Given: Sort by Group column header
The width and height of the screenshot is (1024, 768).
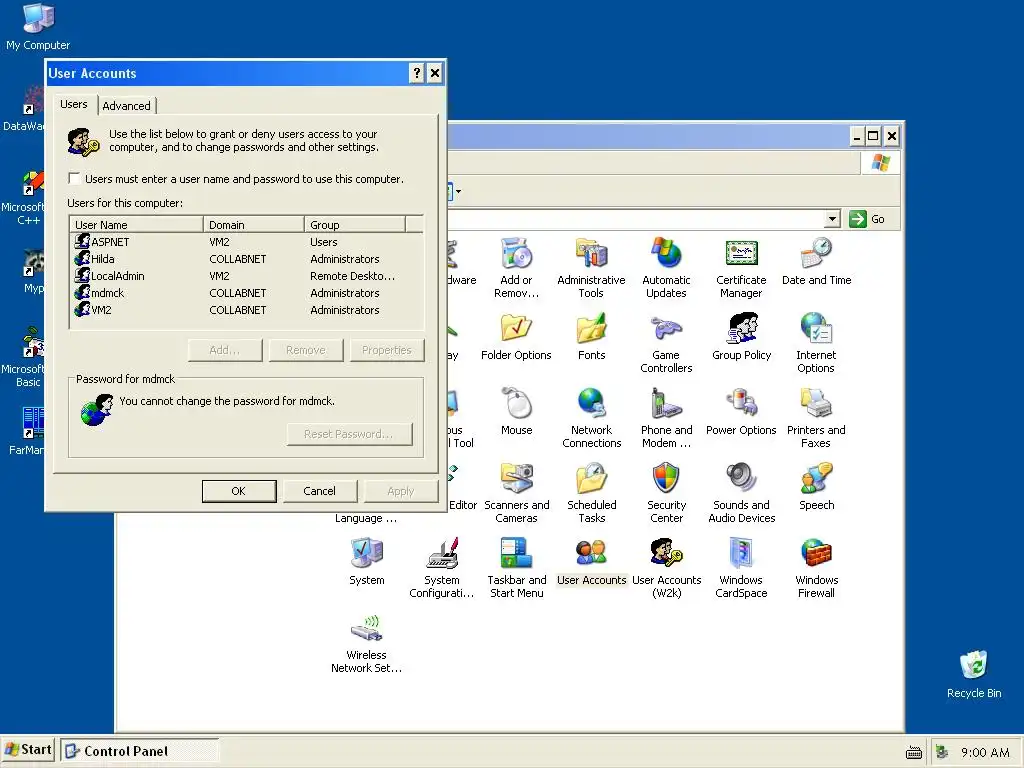Looking at the screenshot, I should 355,225.
